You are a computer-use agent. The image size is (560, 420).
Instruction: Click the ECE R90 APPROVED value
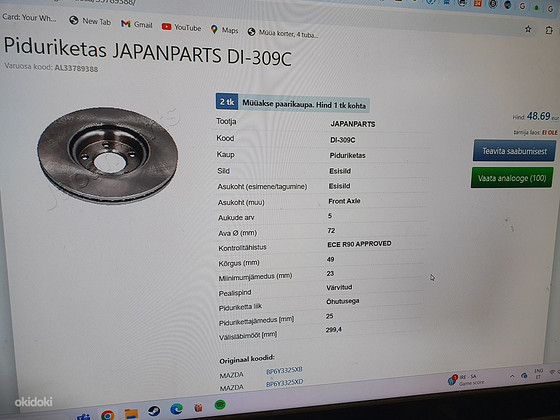359,244
